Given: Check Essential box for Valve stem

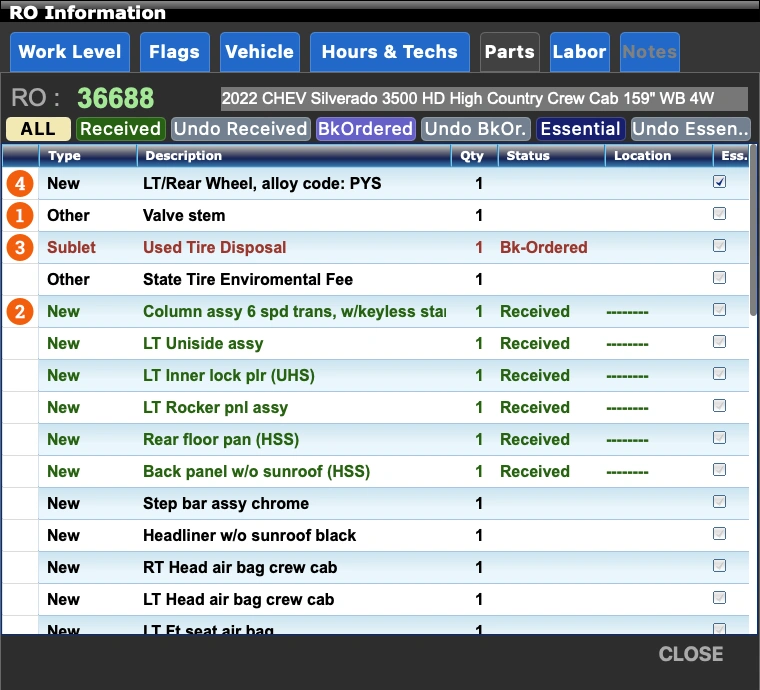Looking at the screenshot, I should pyautogui.click(x=719, y=215).
